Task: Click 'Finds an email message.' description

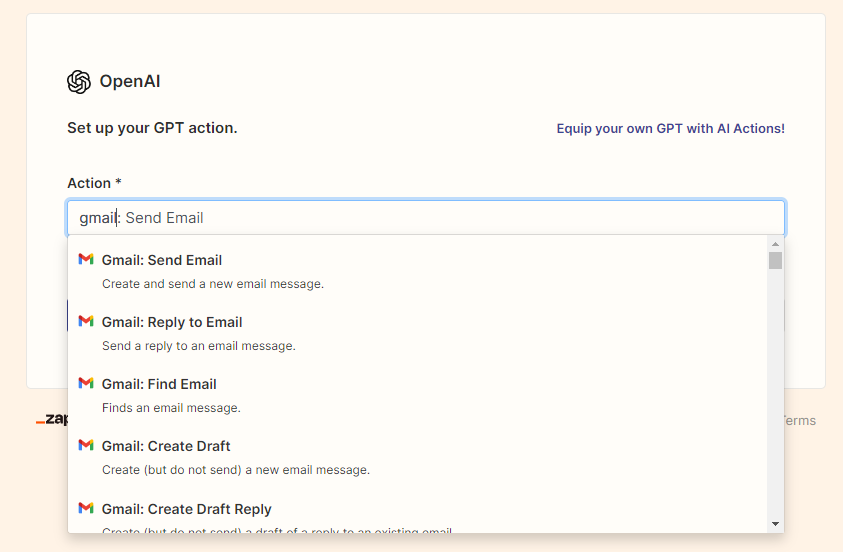Action: [x=172, y=408]
